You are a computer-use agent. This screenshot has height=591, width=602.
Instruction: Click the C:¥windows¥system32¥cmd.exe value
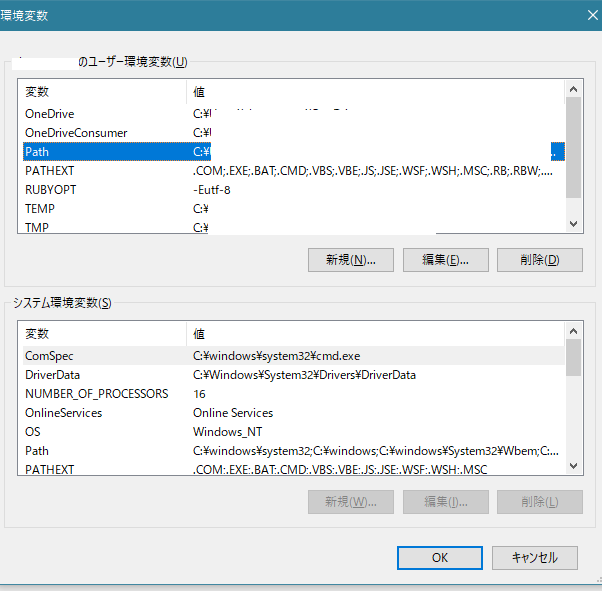click(x=276, y=356)
